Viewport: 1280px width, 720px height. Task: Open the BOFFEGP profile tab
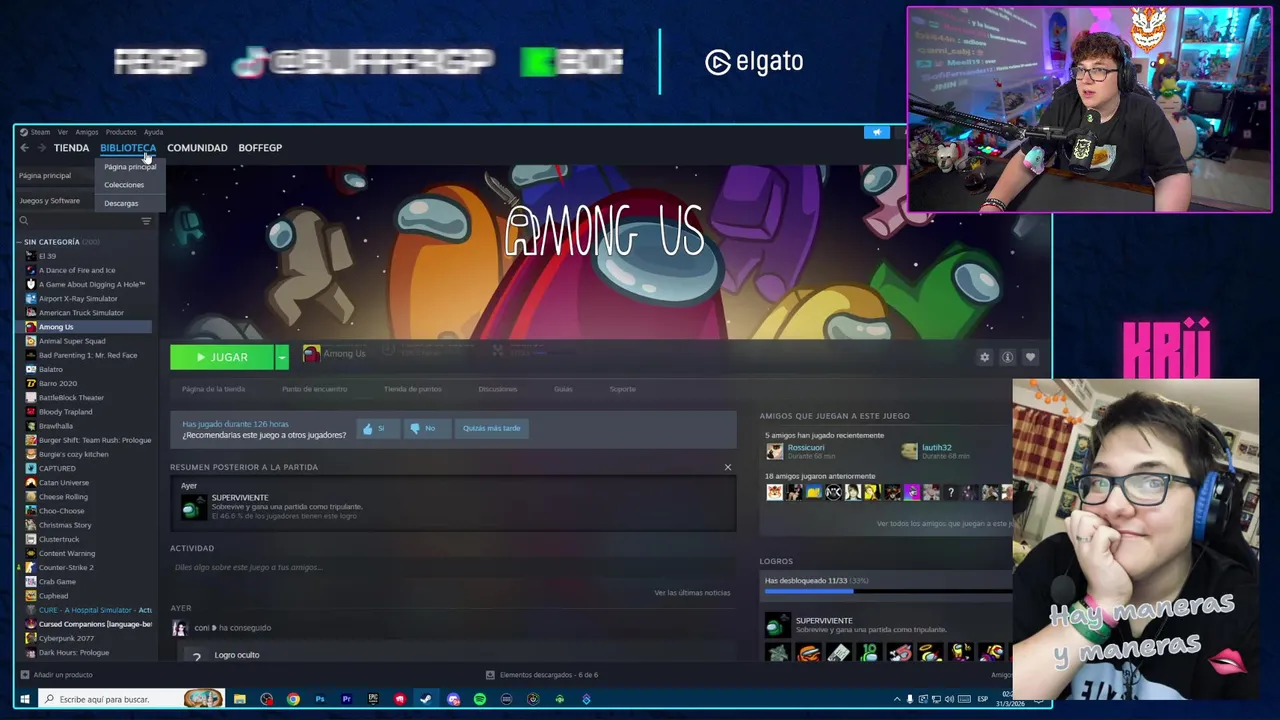[260, 148]
